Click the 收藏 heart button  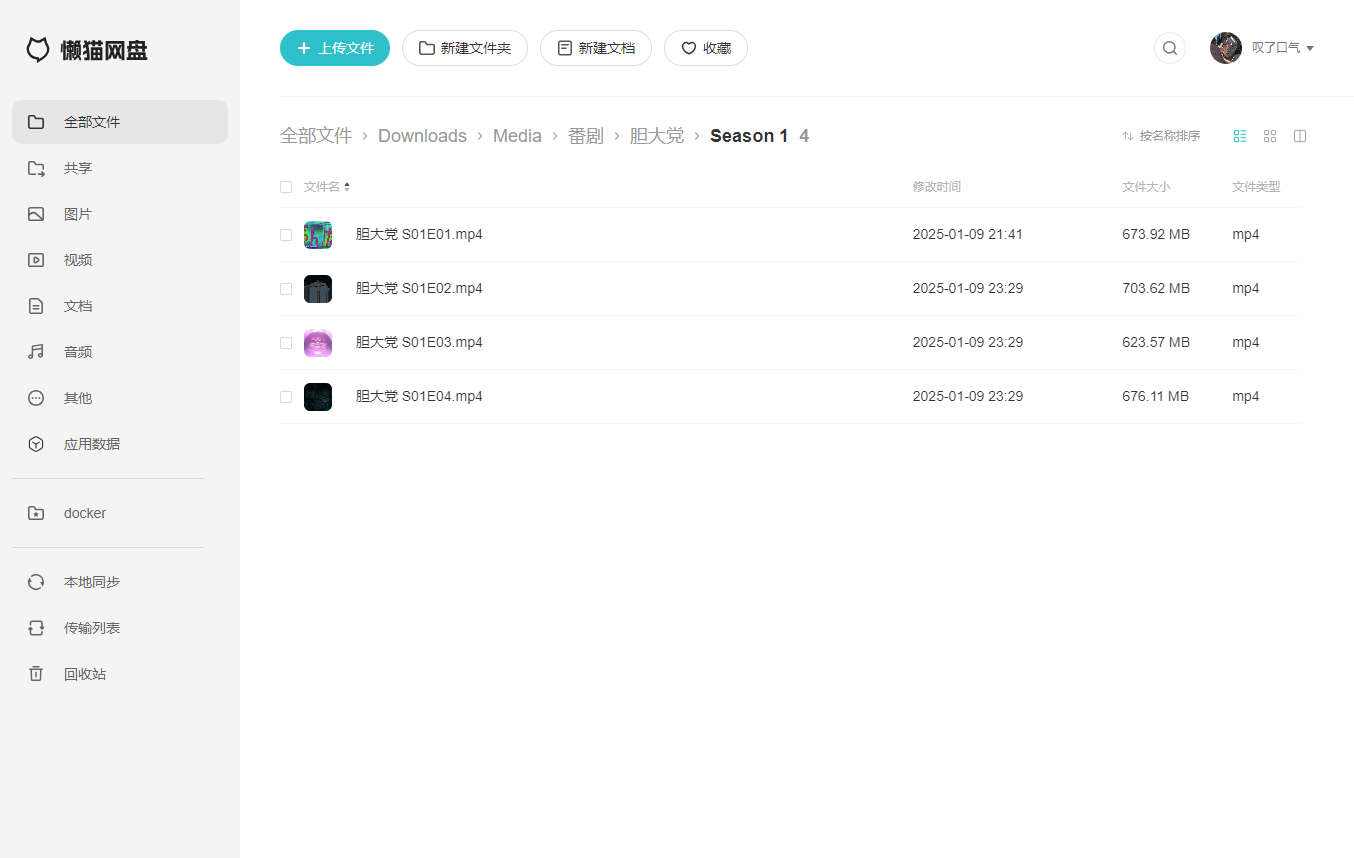pos(706,48)
